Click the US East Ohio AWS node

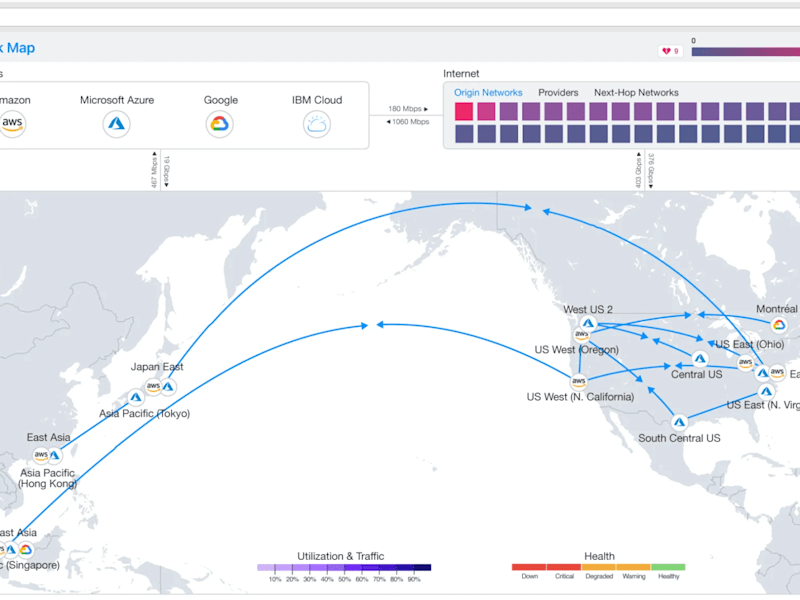(745, 362)
